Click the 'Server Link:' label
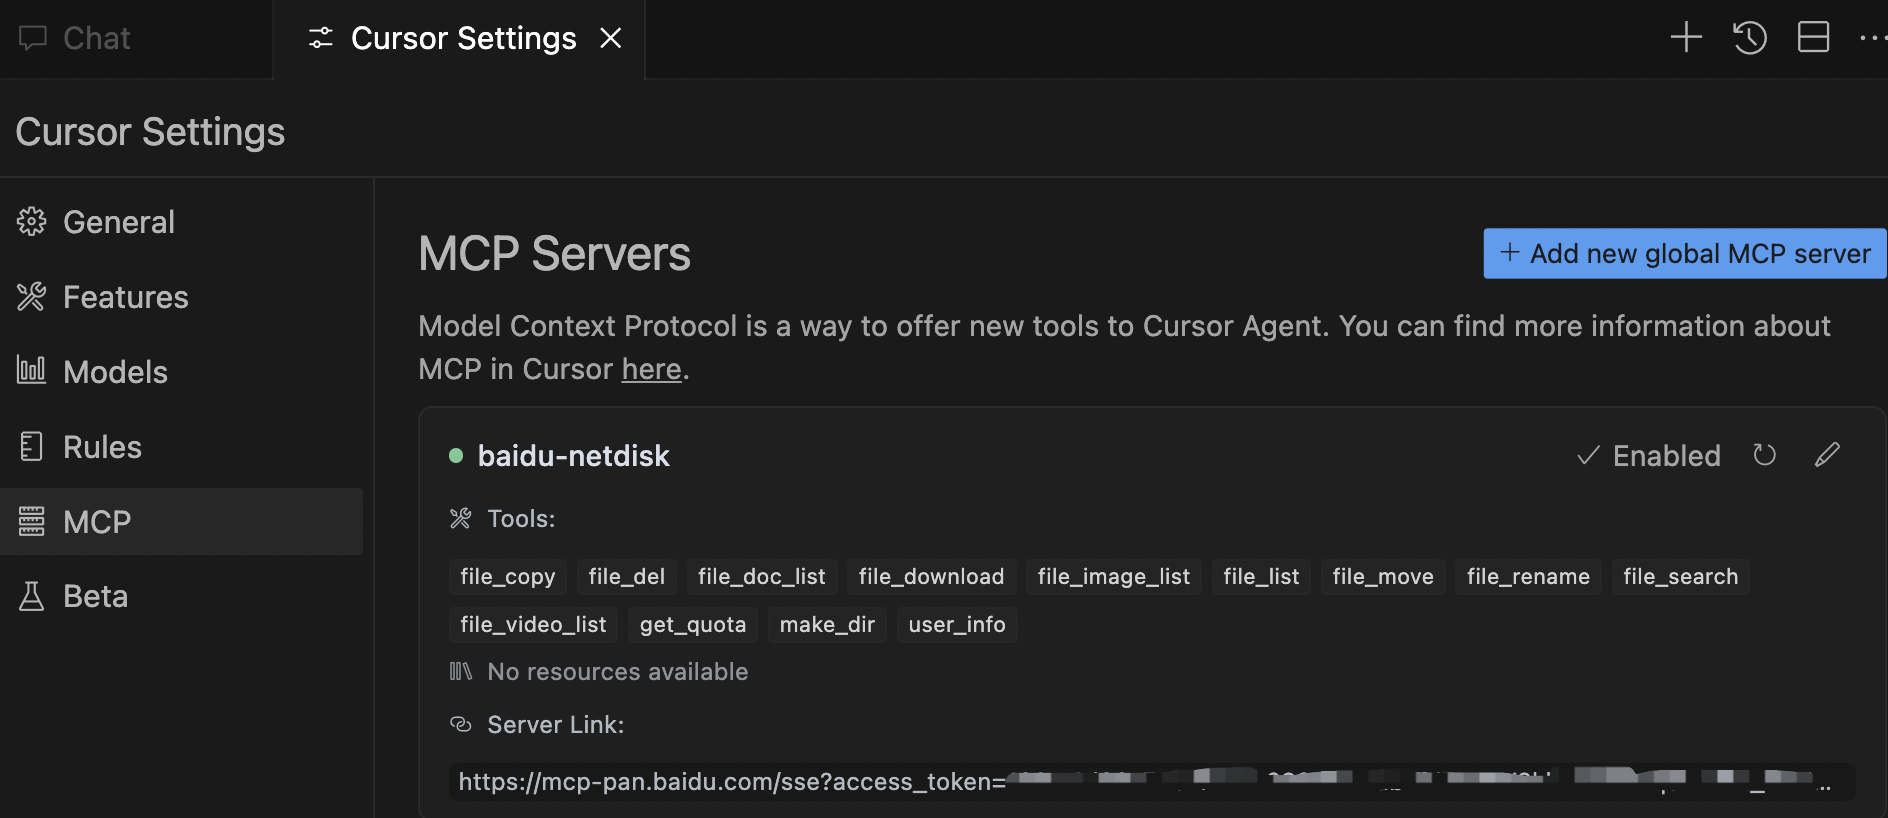Screen dimensions: 1888x818 [556, 725]
